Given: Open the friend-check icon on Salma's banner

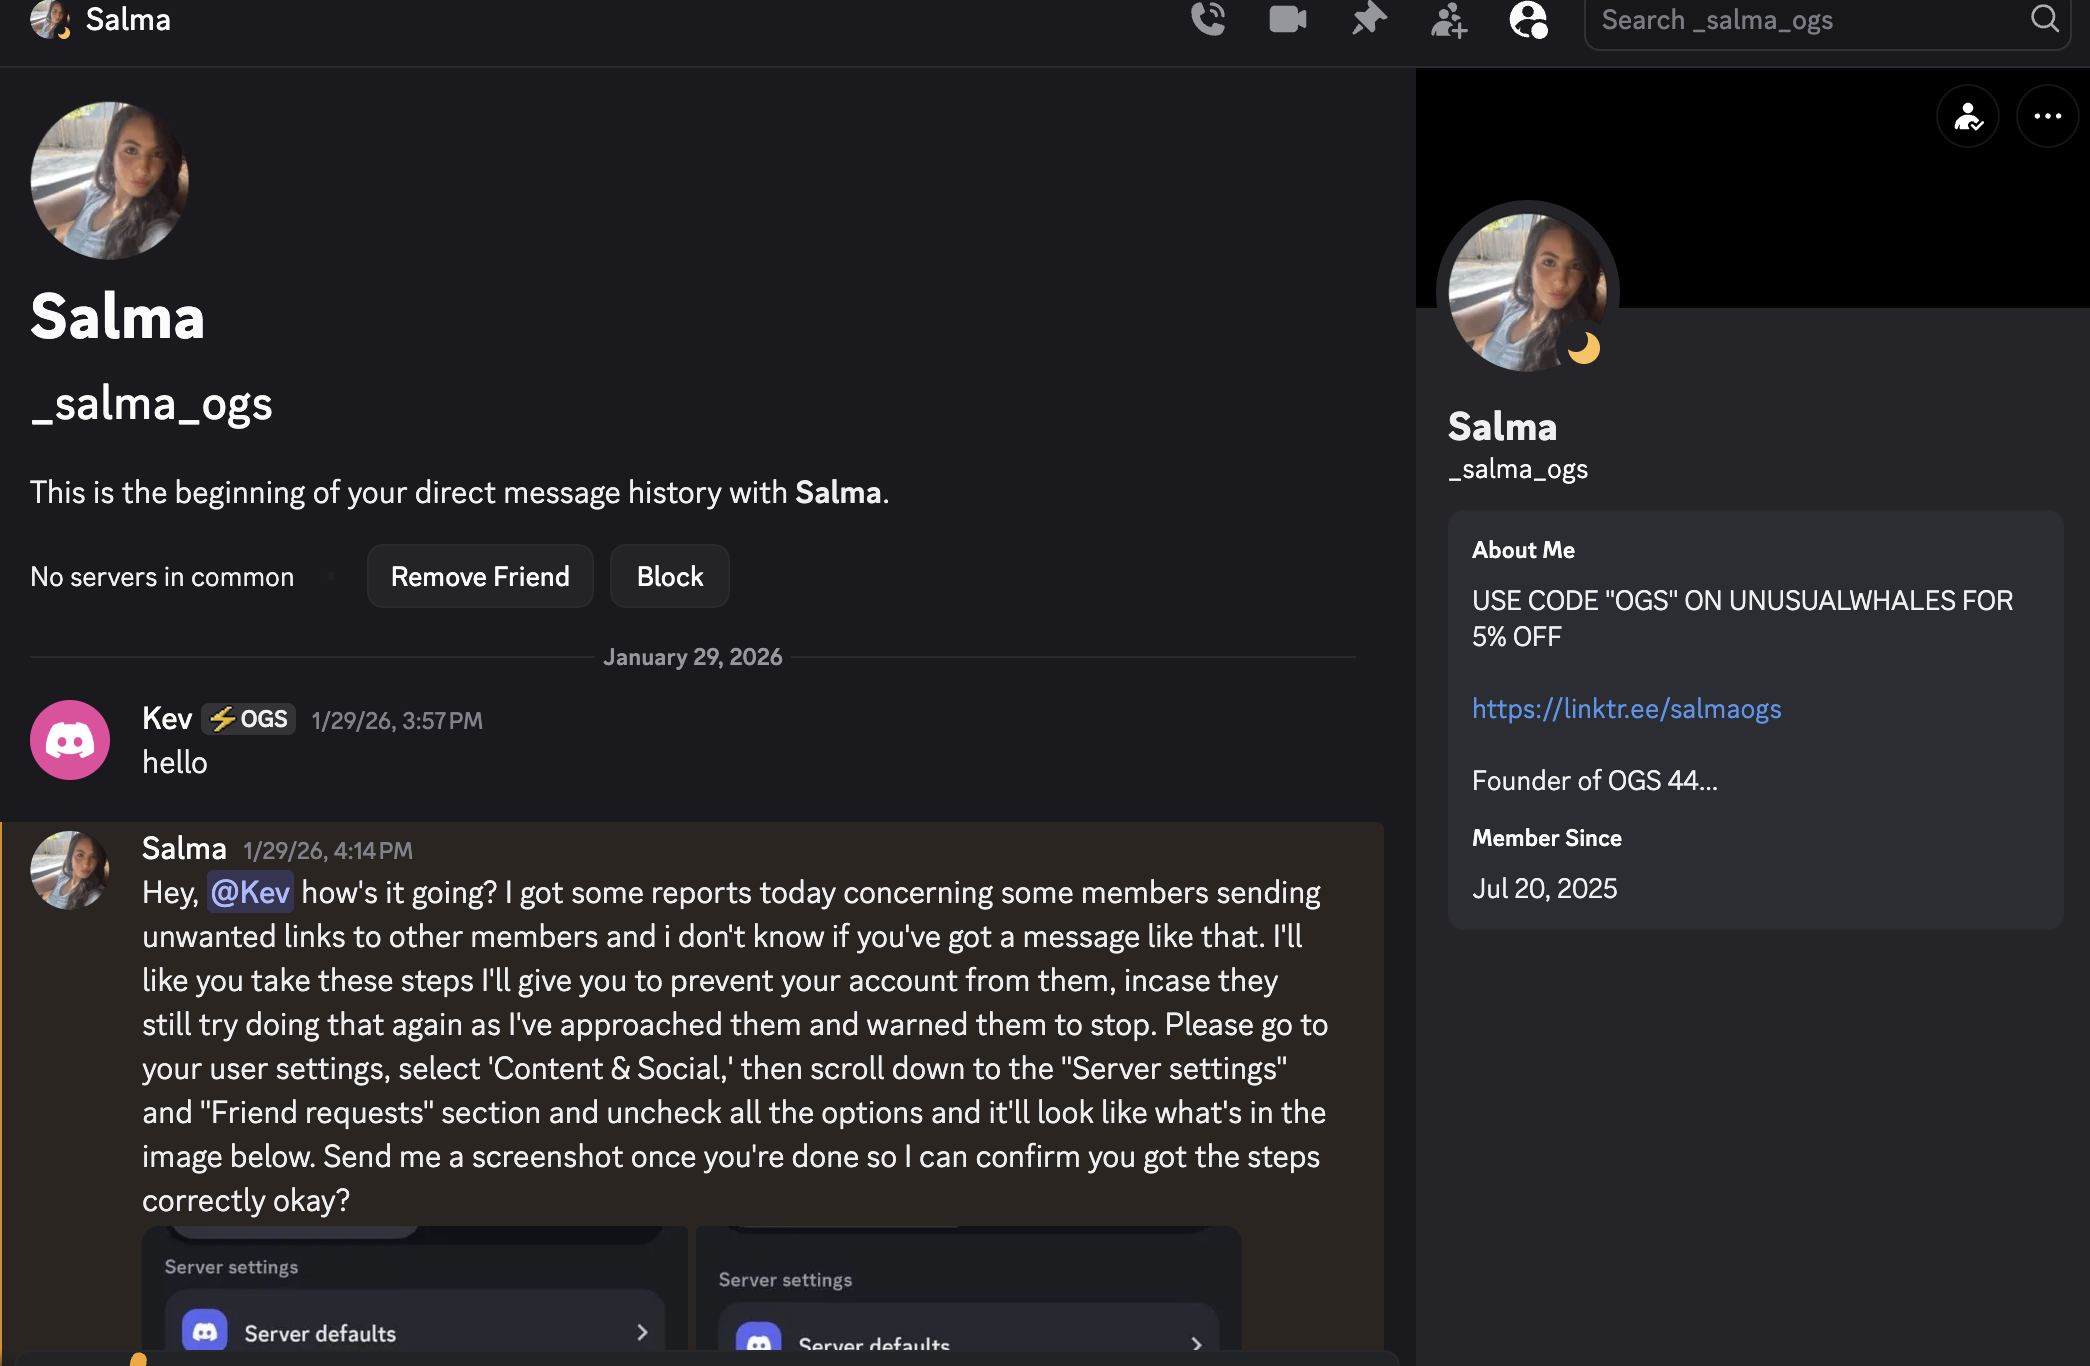Looking at the screenshot, I should (x=1968, y=116).
